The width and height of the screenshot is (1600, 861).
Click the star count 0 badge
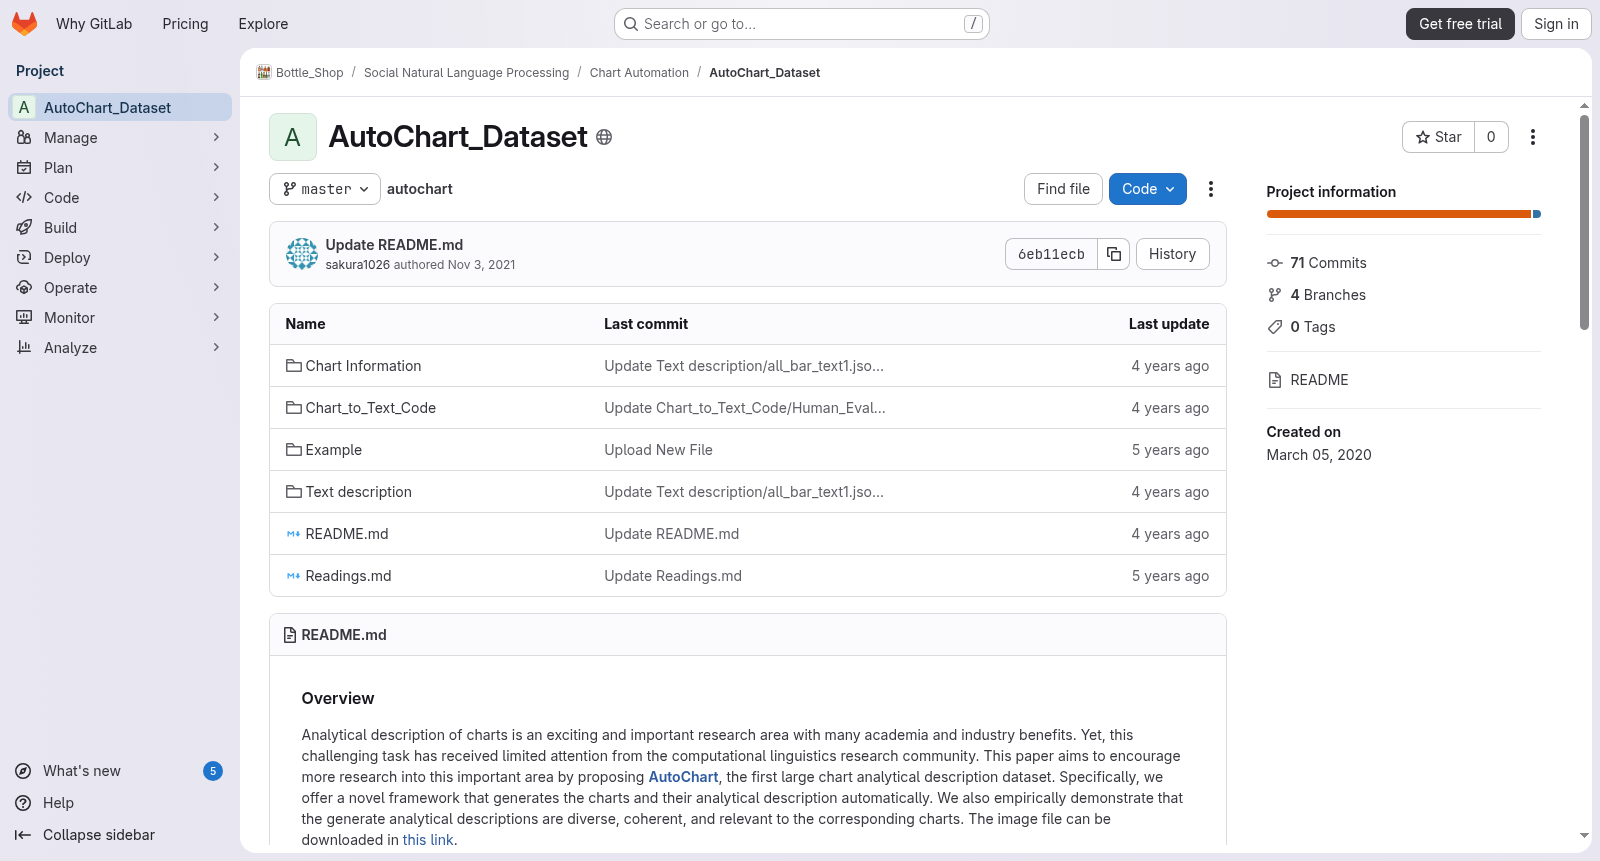[1491, 137]
